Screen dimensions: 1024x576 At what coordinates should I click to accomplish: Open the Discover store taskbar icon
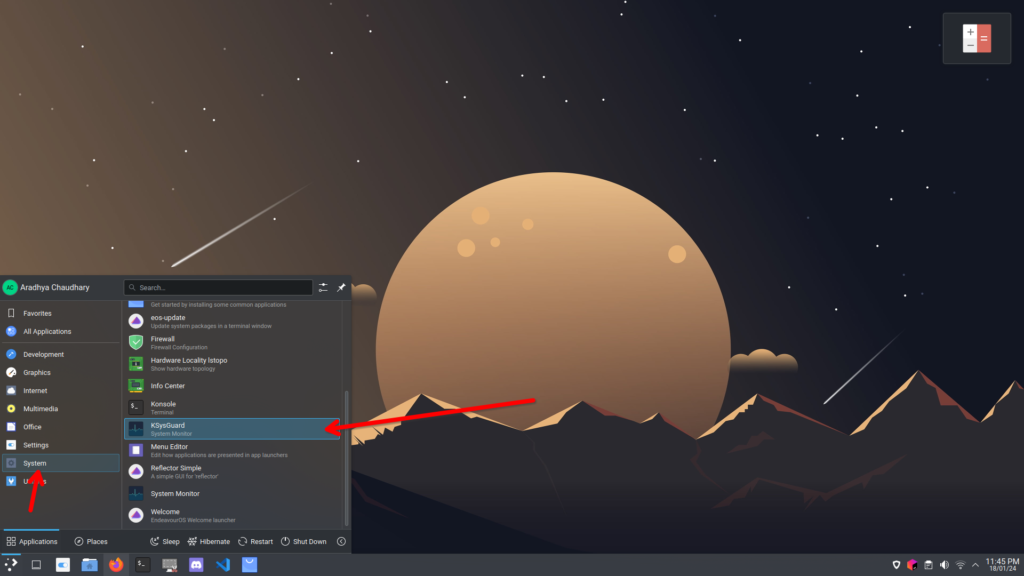click(x=249, y=565)
